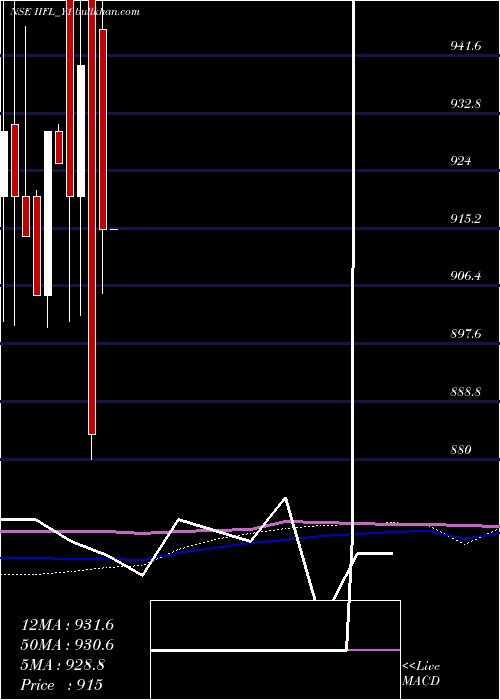Select the Price : 915 readout

pos(62,685)
